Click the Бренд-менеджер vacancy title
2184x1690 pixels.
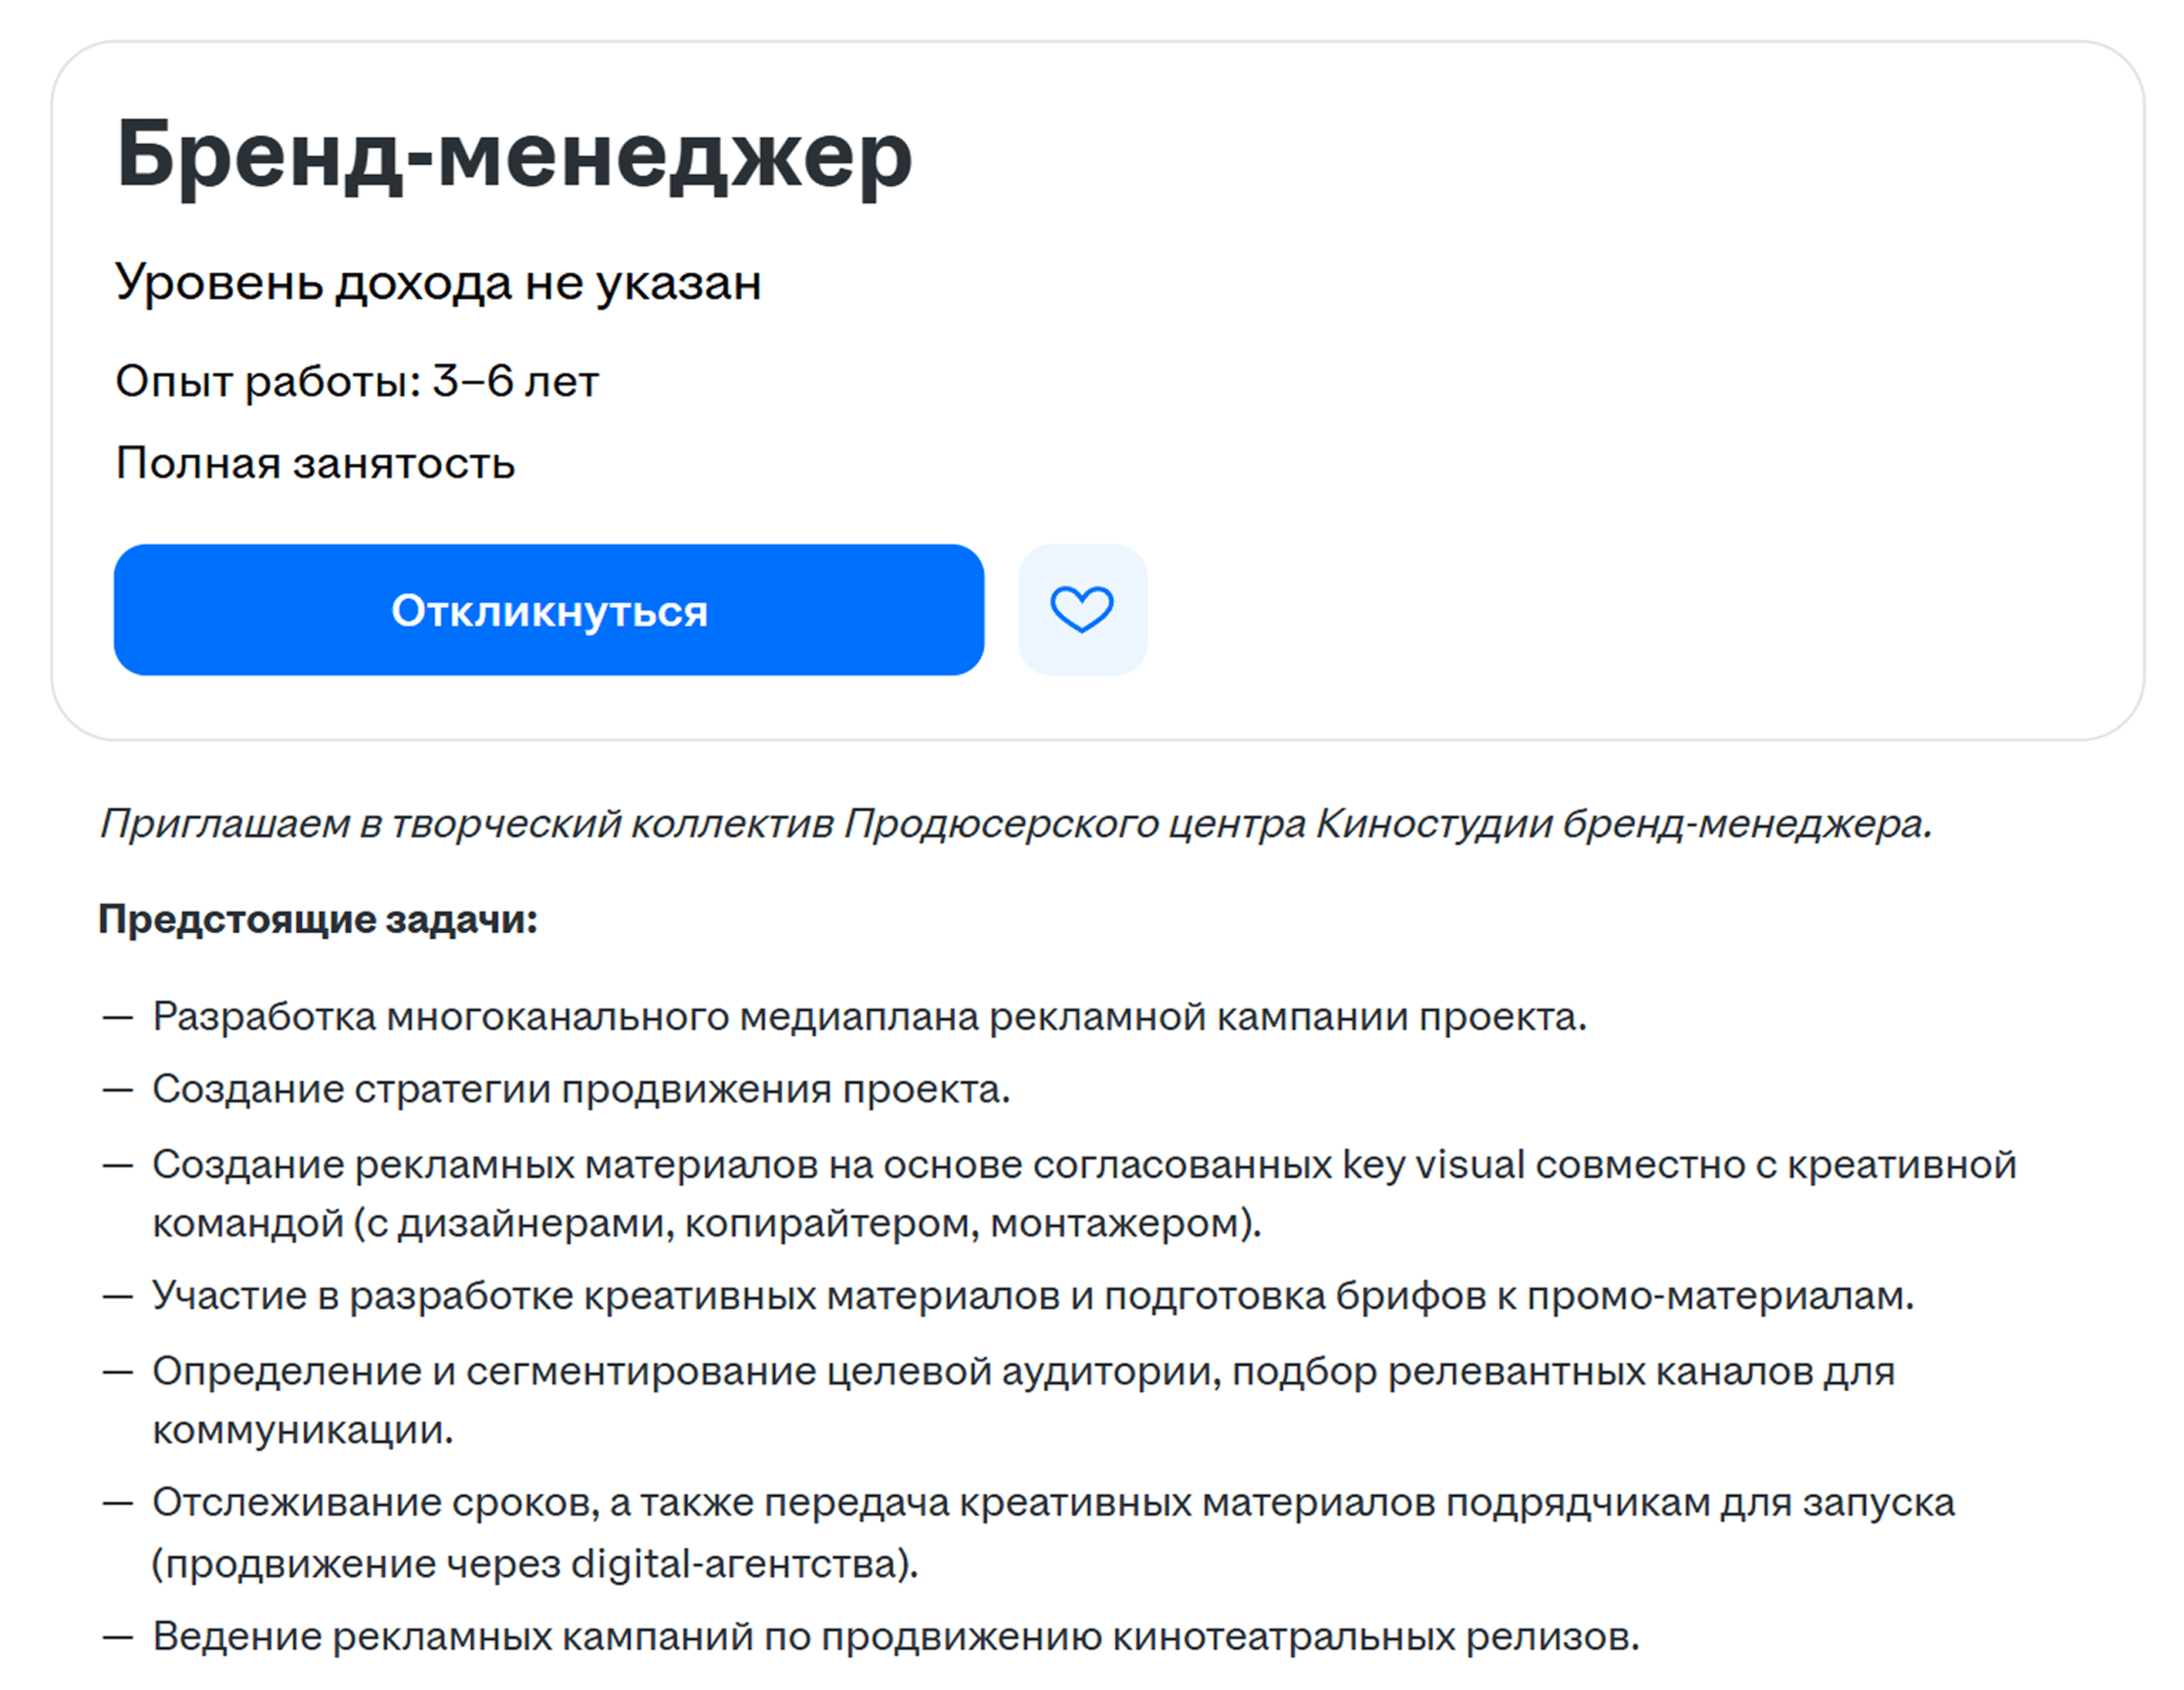click(x=514, y=155)
